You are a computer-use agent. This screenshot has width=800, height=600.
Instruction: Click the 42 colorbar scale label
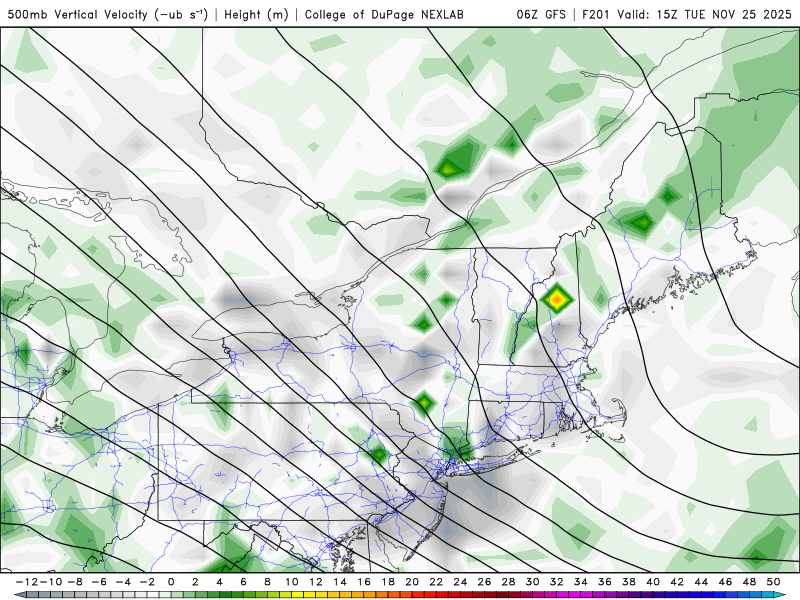point(677,582)
